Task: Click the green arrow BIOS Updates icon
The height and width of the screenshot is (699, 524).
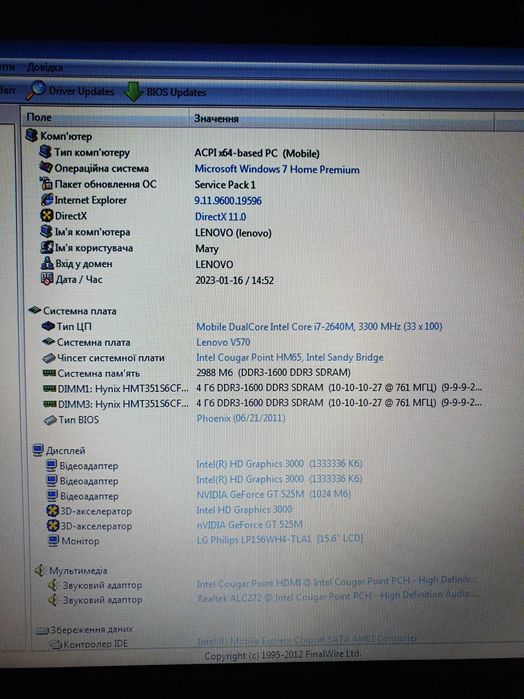Action: pos(133,91)
